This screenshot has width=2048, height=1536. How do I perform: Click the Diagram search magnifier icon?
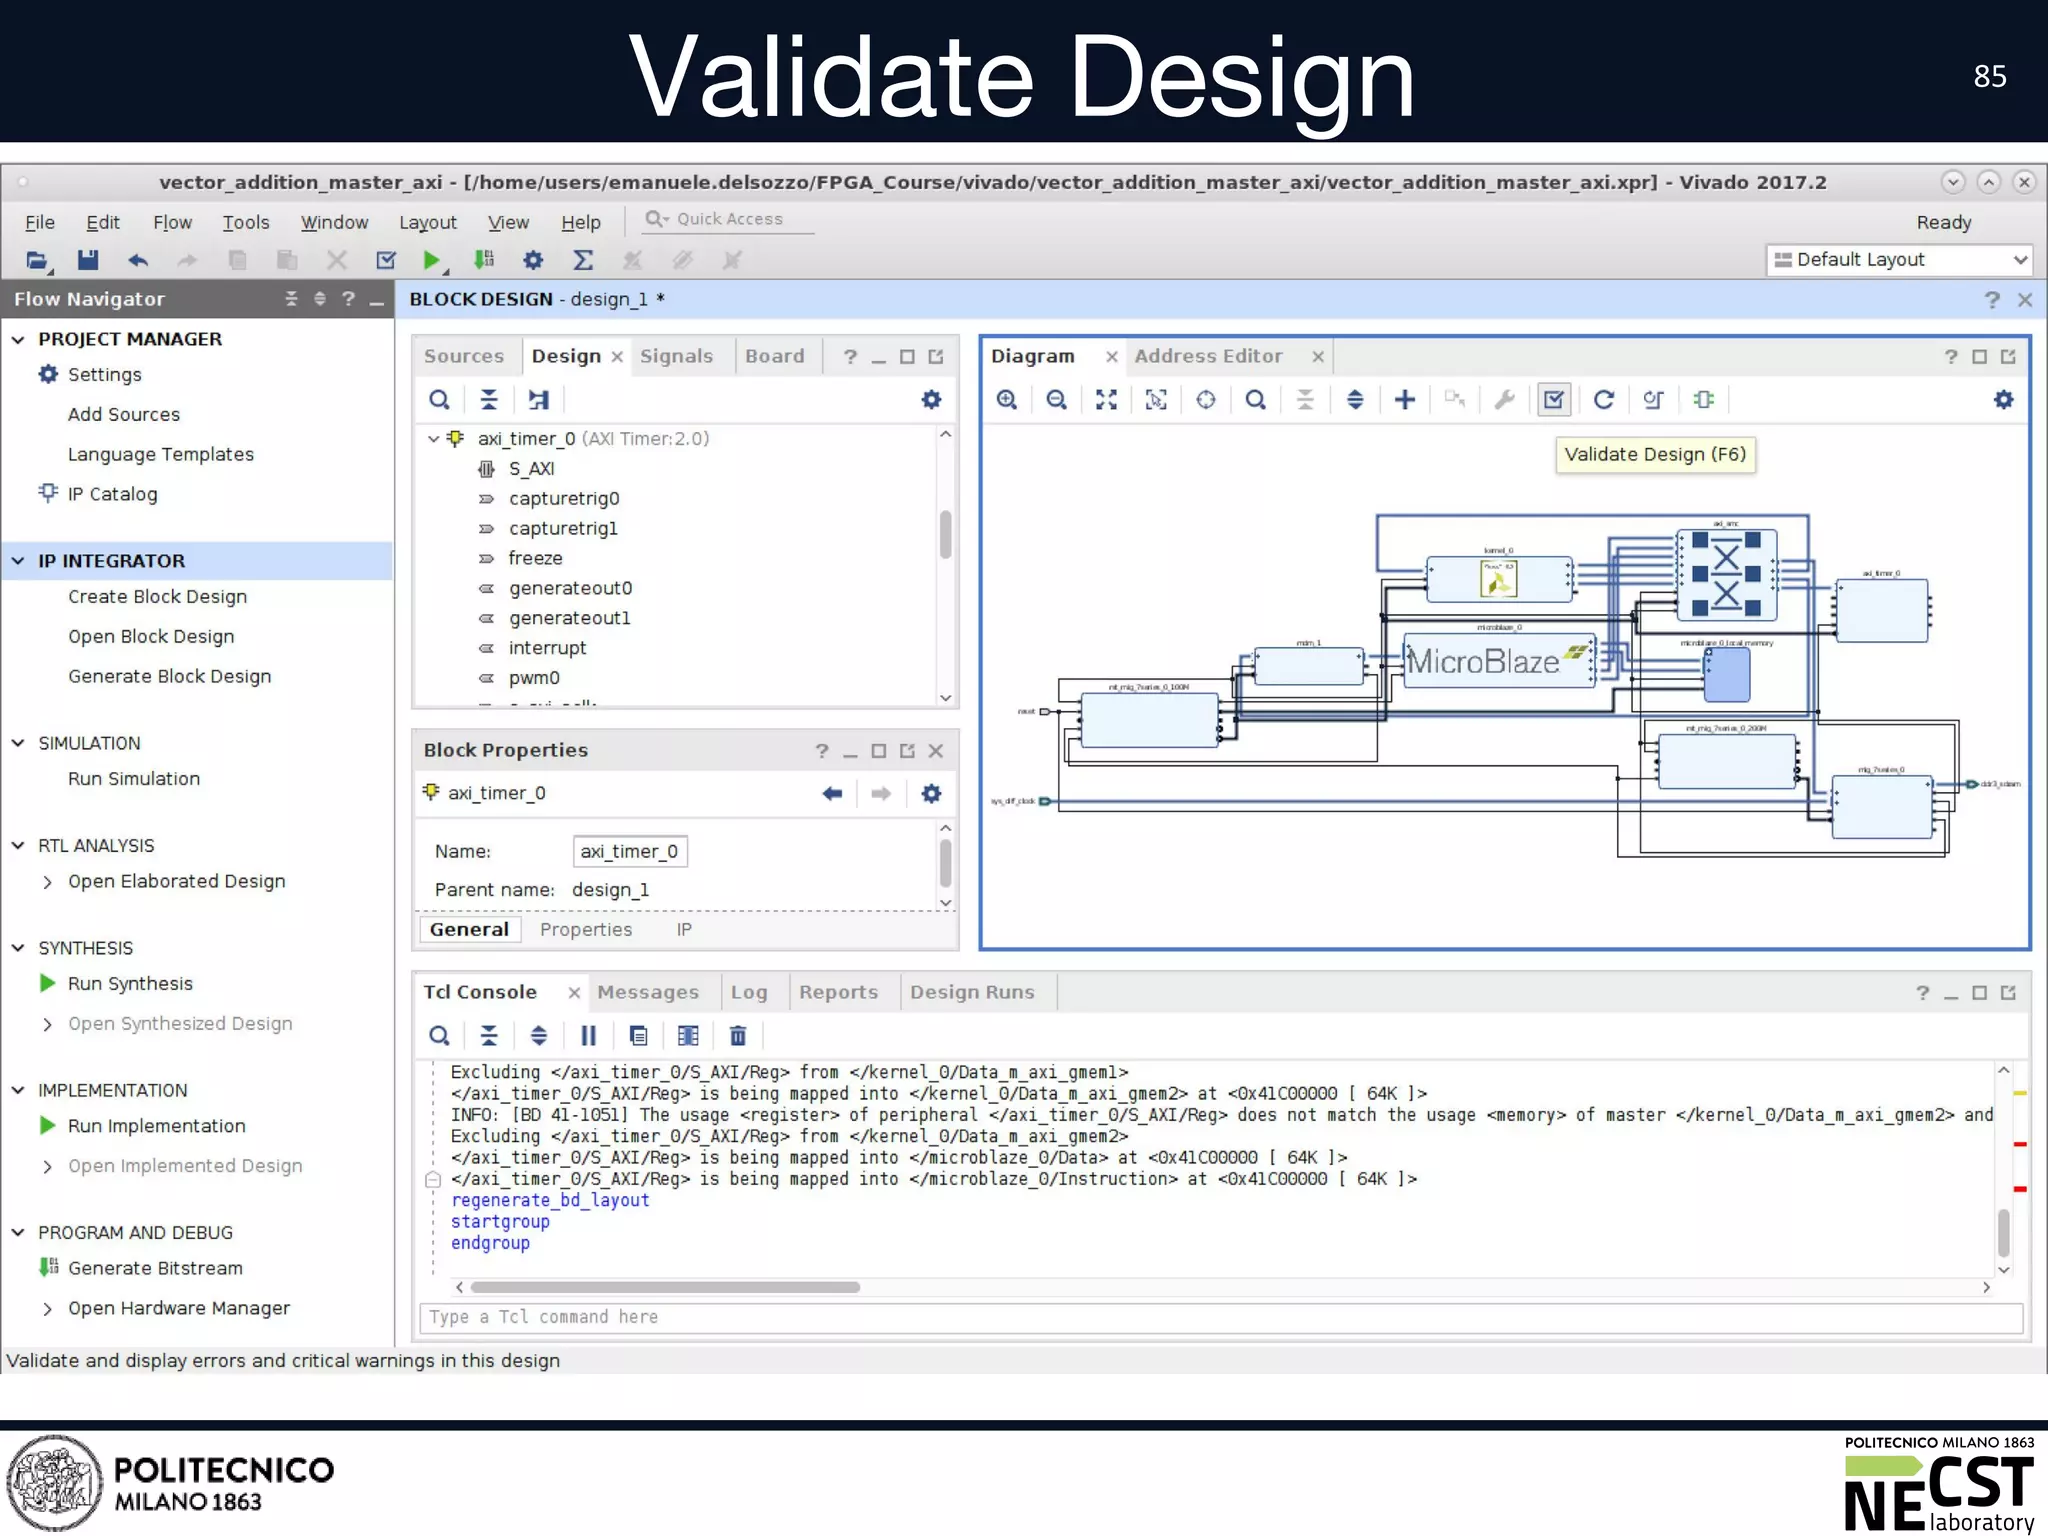(x=1256, y=400)
